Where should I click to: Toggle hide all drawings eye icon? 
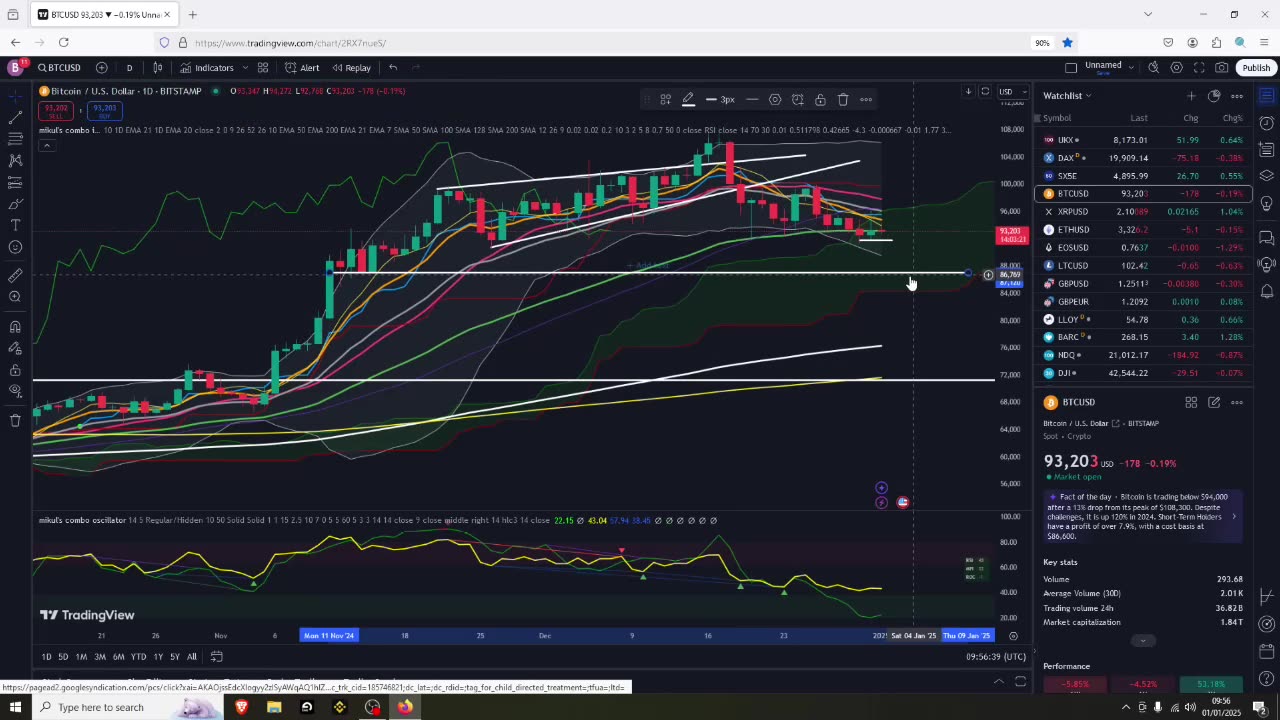click(x=15, y=391)
